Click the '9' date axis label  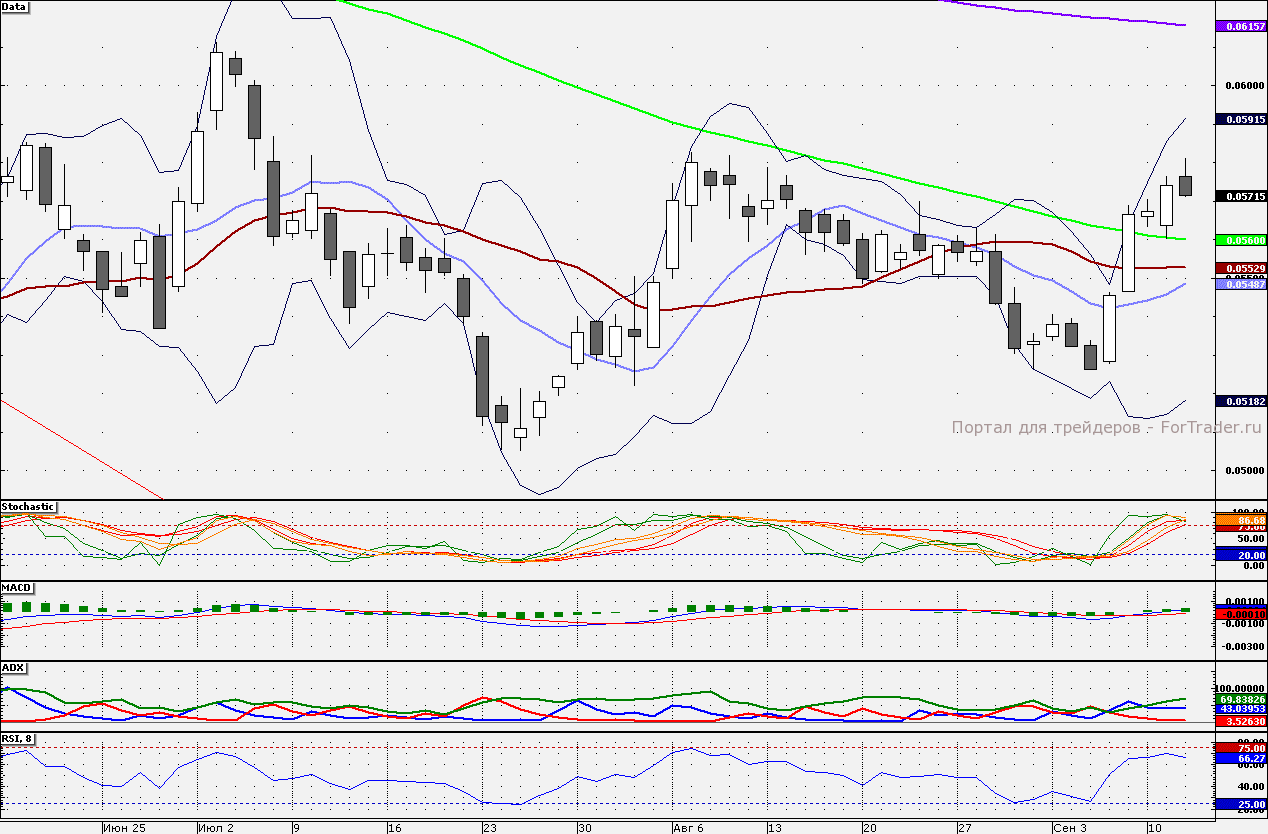point(296,828)
